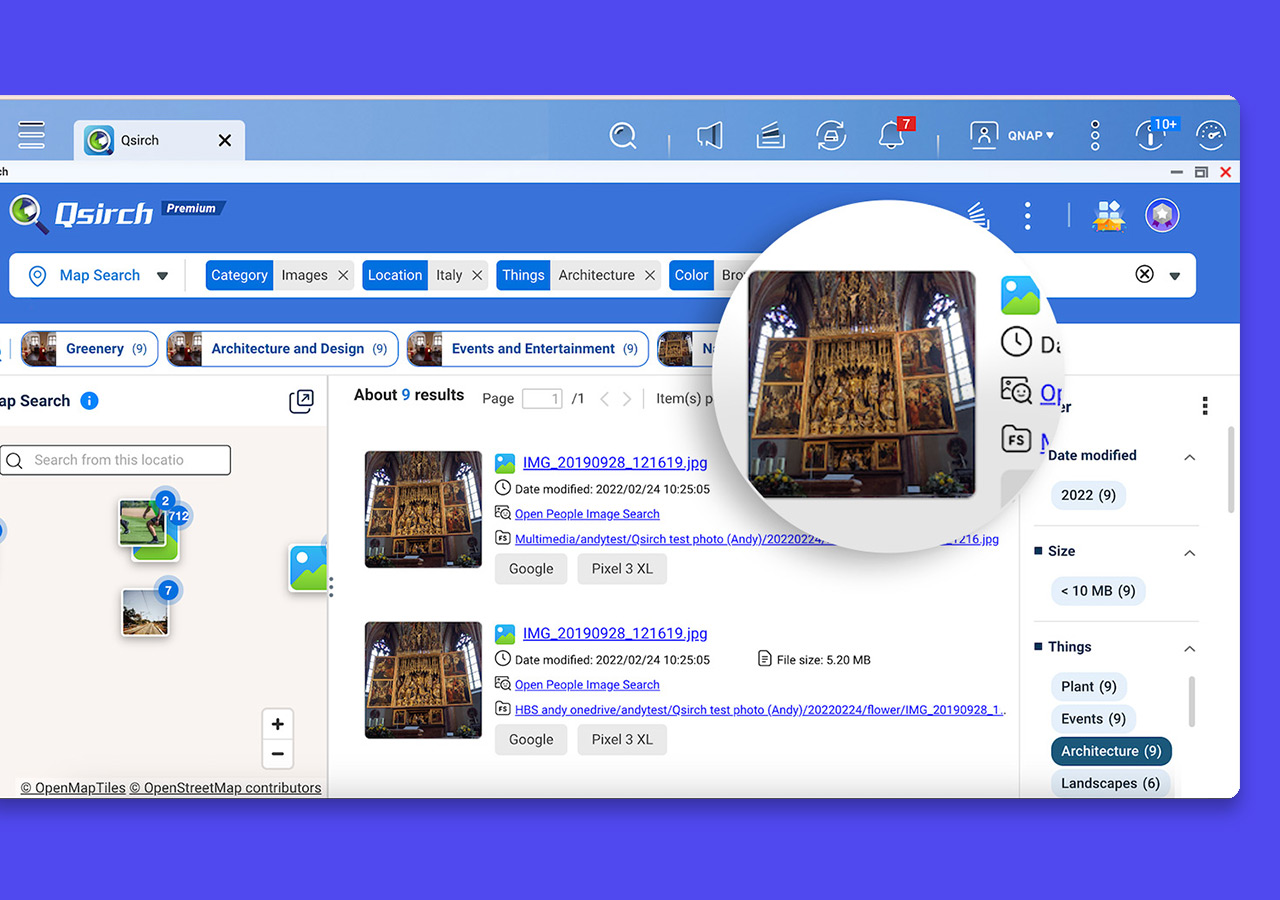This screenshot has height=900, width=1280.
Task: Open Multimedia/andytest folder path link
Action: click(757, 539)
